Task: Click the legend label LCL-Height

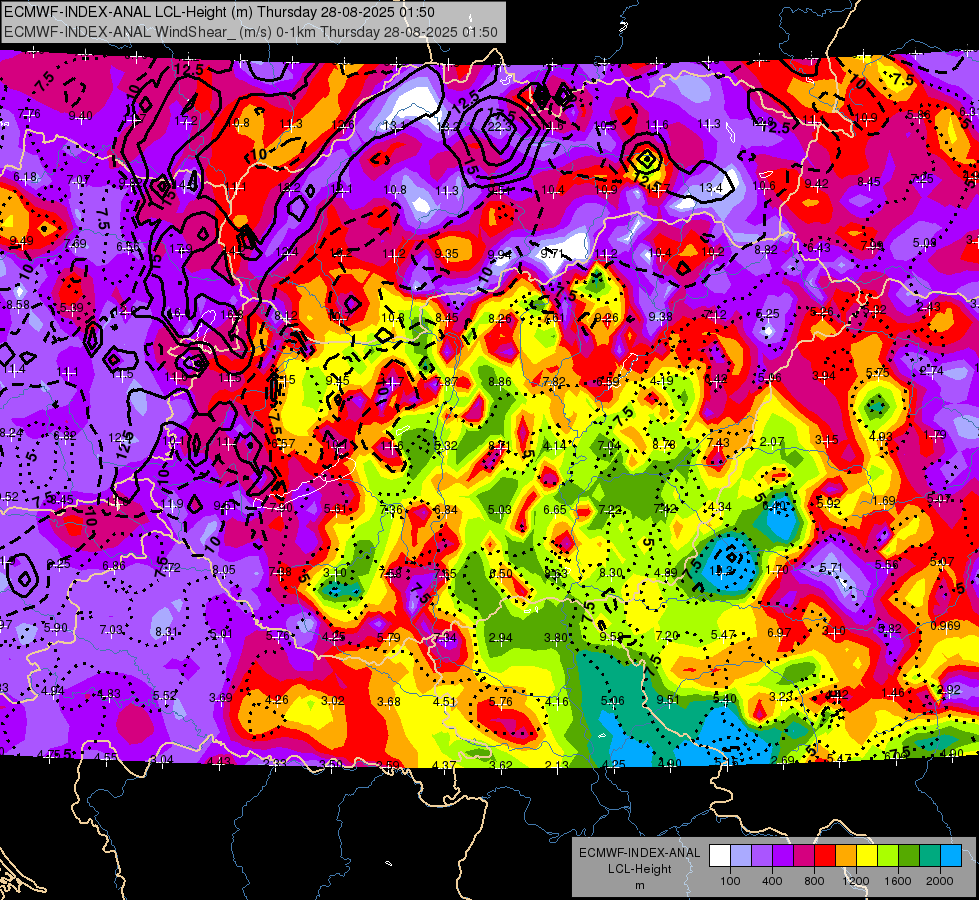Action: (639, 869)
